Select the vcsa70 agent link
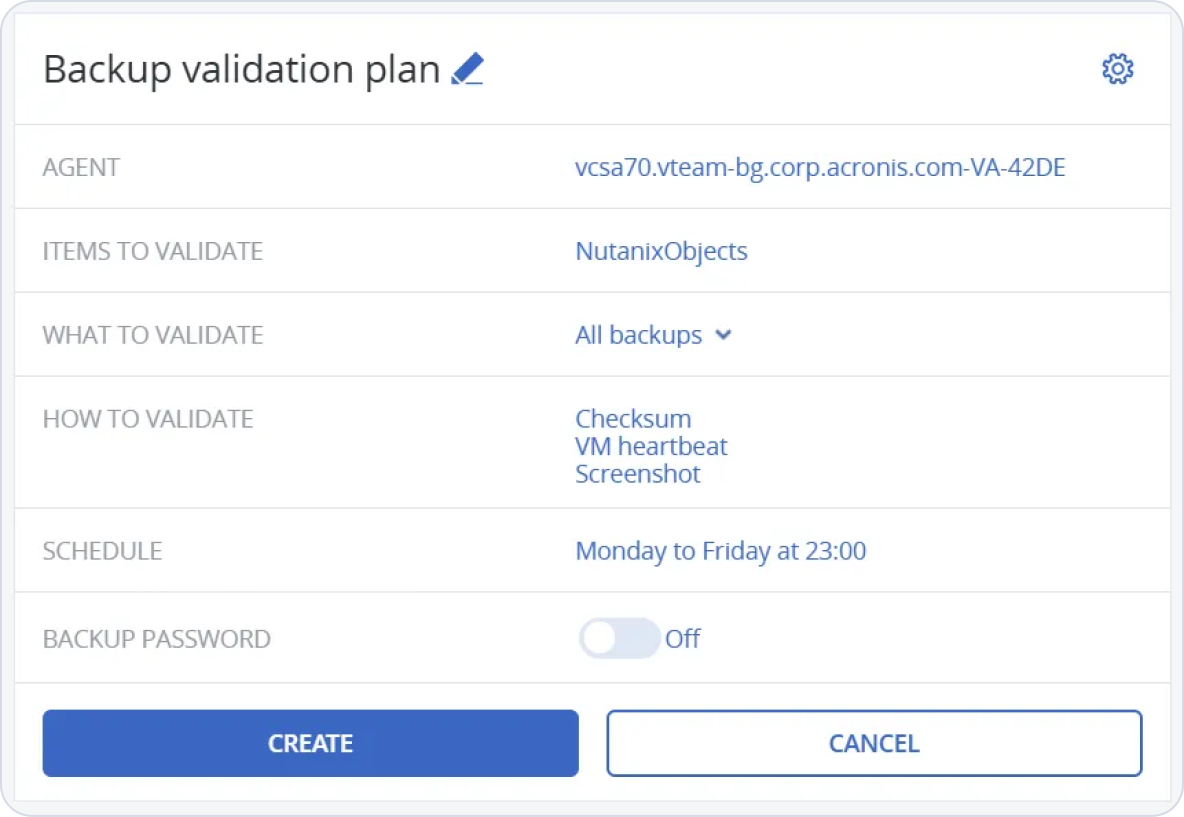Screen dimensions: 1184x817 [820, 167]
